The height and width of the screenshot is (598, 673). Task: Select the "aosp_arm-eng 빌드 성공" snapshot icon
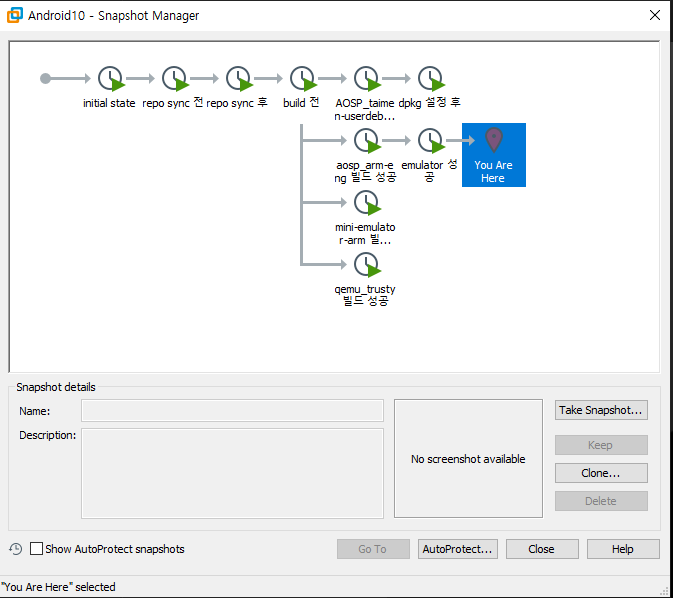pos(367,141)
